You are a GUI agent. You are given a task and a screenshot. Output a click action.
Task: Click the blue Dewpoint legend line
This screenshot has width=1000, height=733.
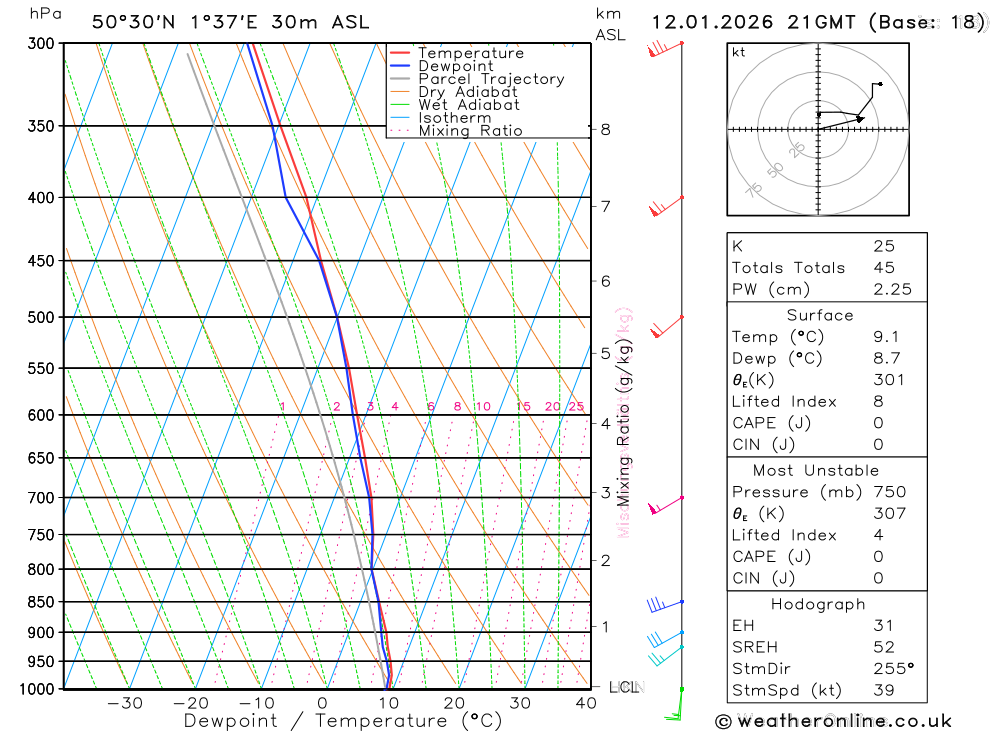(401, 66)
